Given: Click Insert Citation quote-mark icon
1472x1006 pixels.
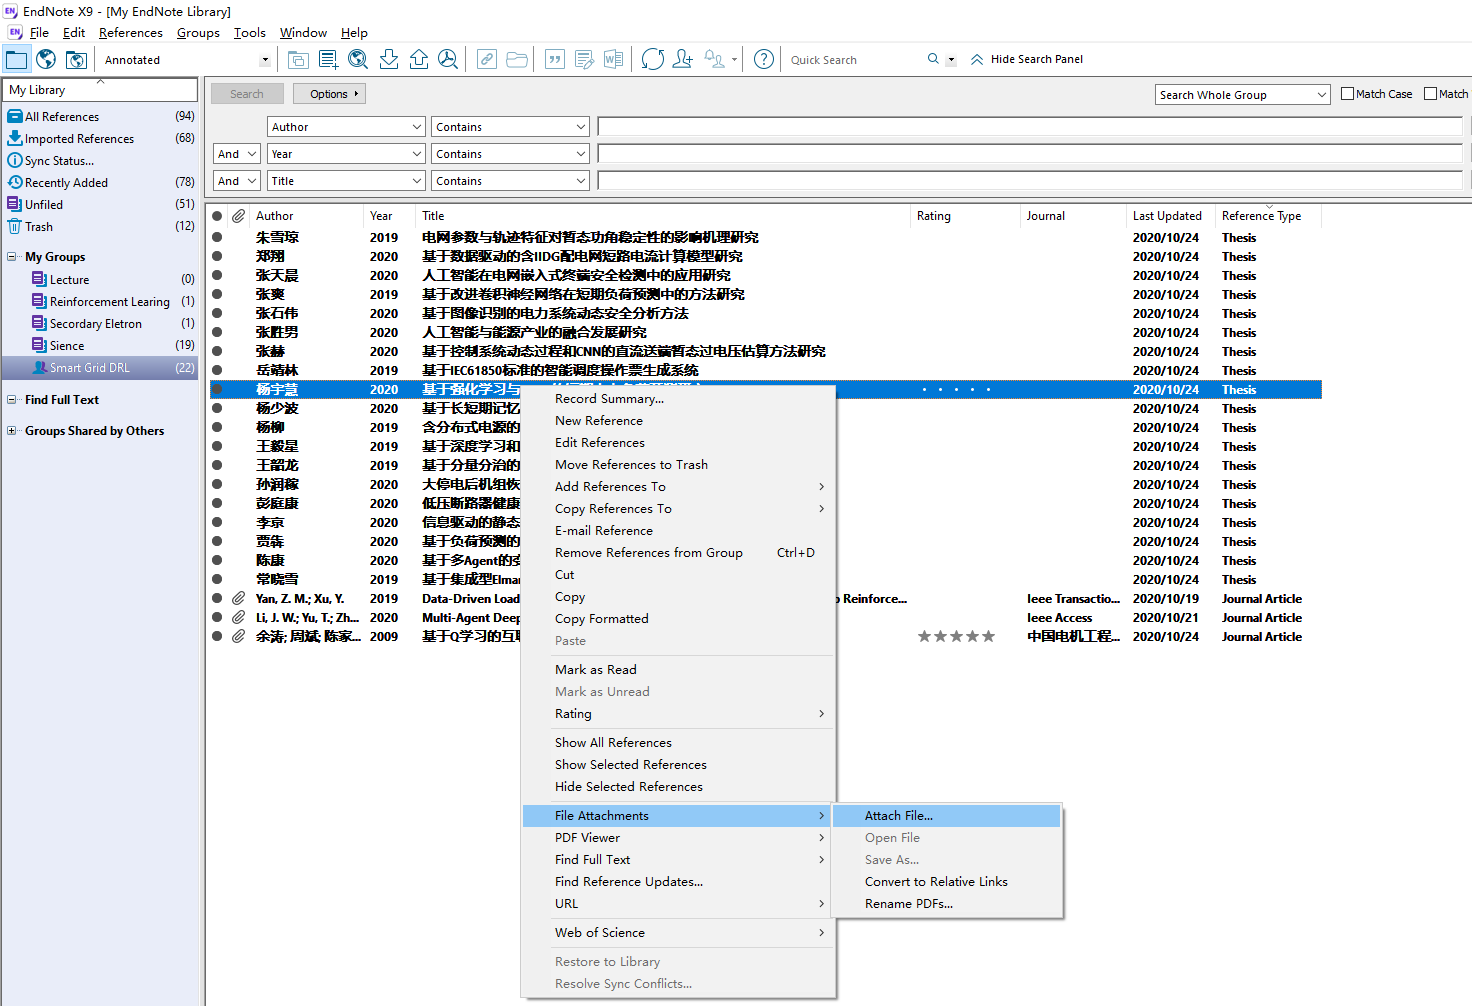Looking at the screenshot, I should pos(555,59).
